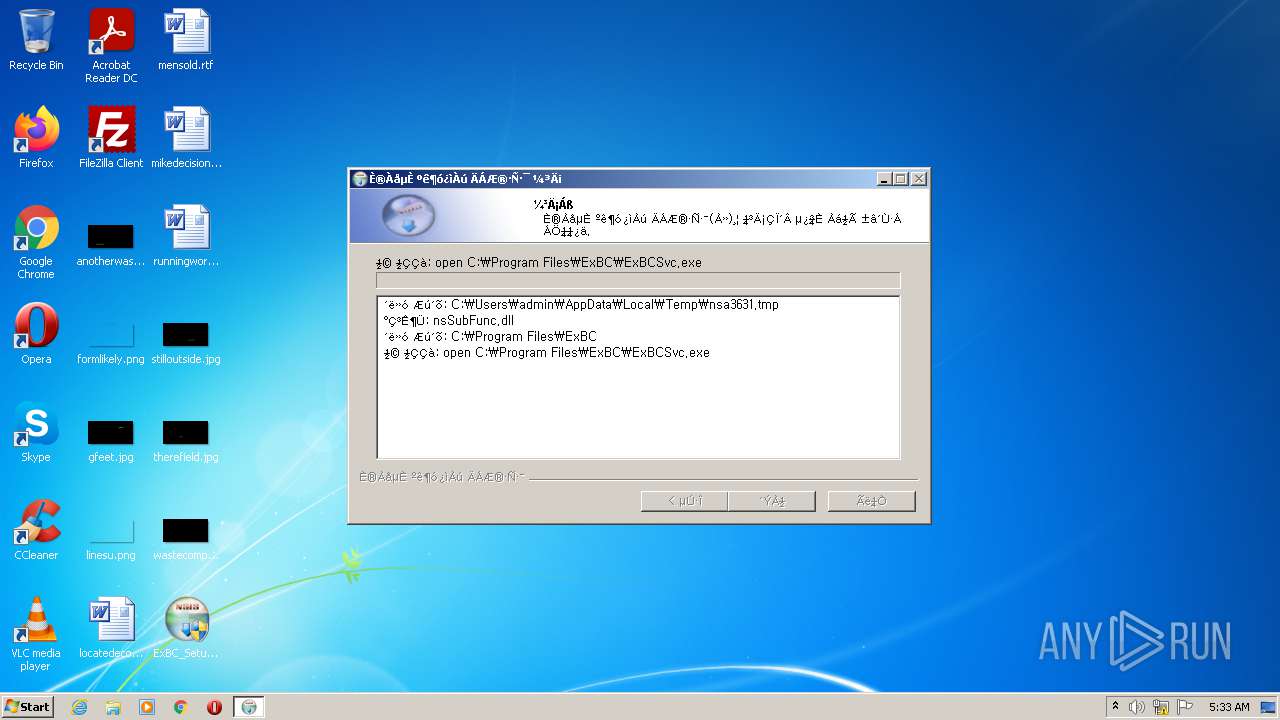Open the volume speaker tray icon
The width and height of the screenshot is (1280, 720).
1137,707
